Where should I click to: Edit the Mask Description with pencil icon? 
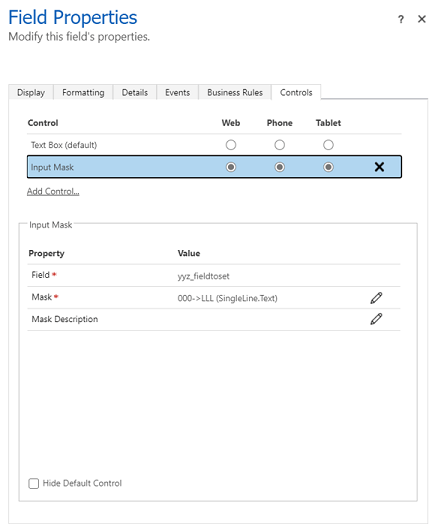pos(376,319)
